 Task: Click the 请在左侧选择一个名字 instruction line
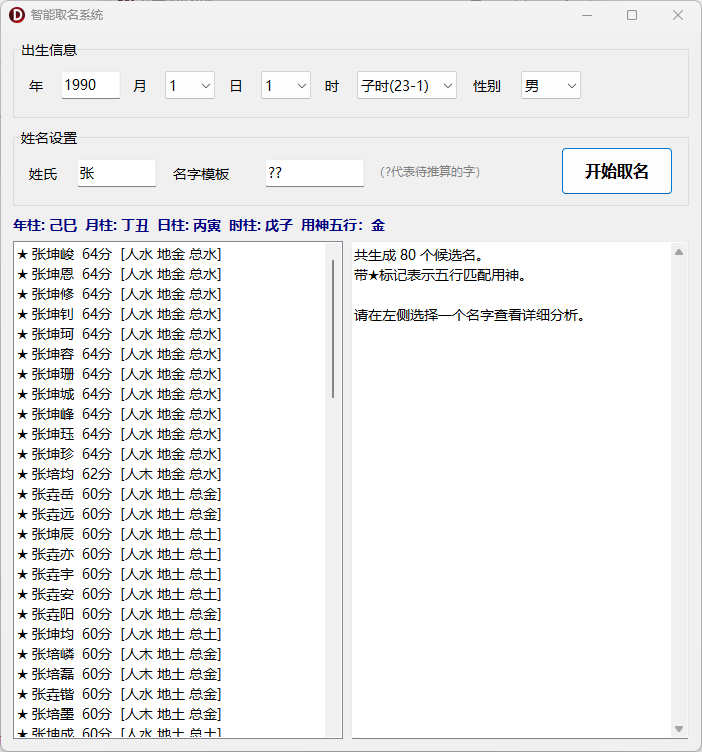469,316
